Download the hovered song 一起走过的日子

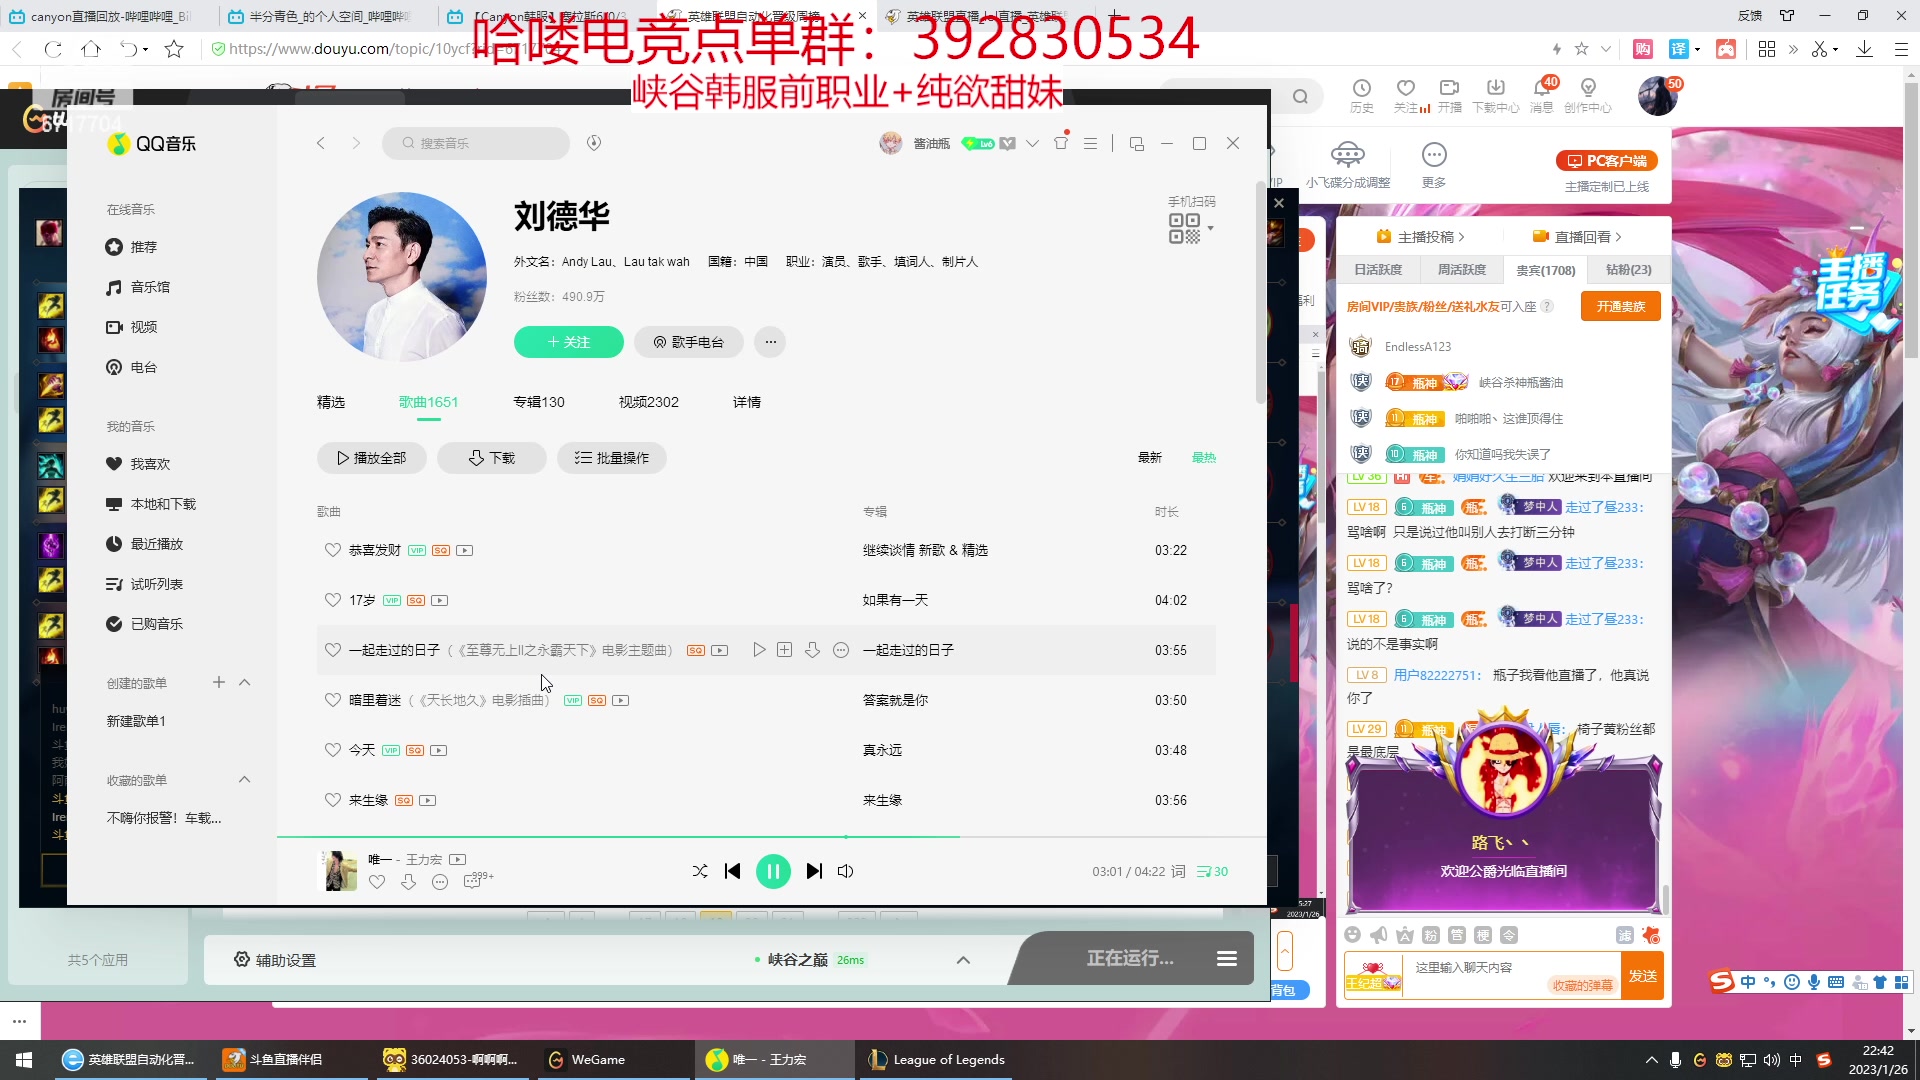812,650
